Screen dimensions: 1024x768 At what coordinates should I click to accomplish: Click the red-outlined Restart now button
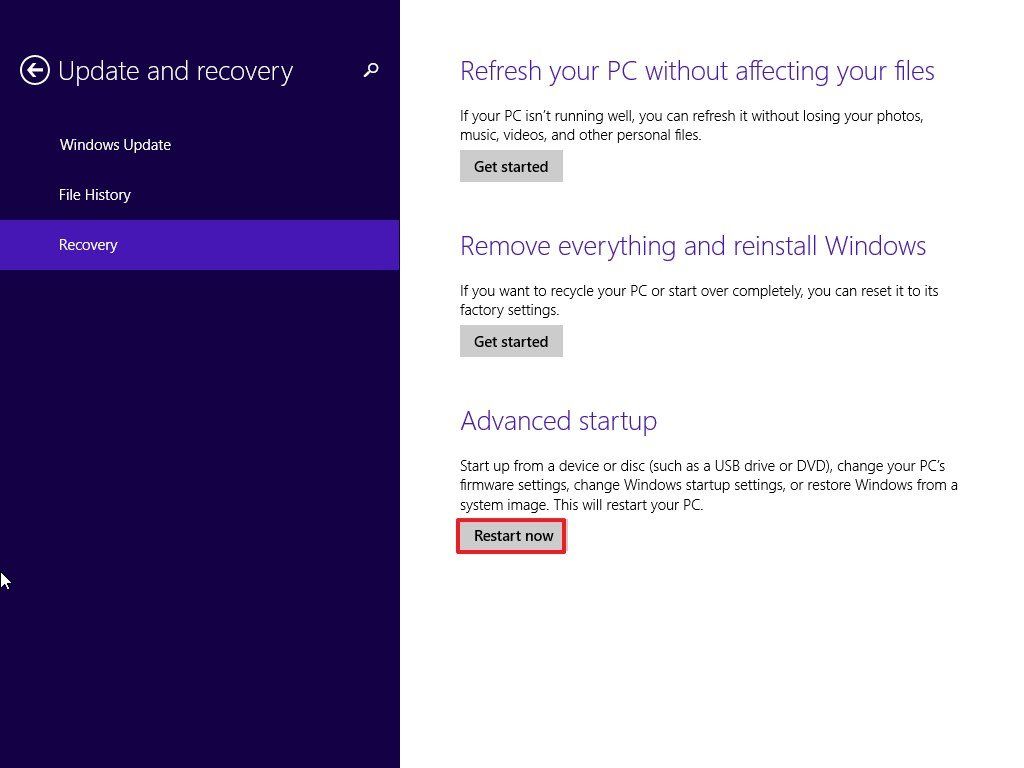pyautogui.click(x=511, y=536)
